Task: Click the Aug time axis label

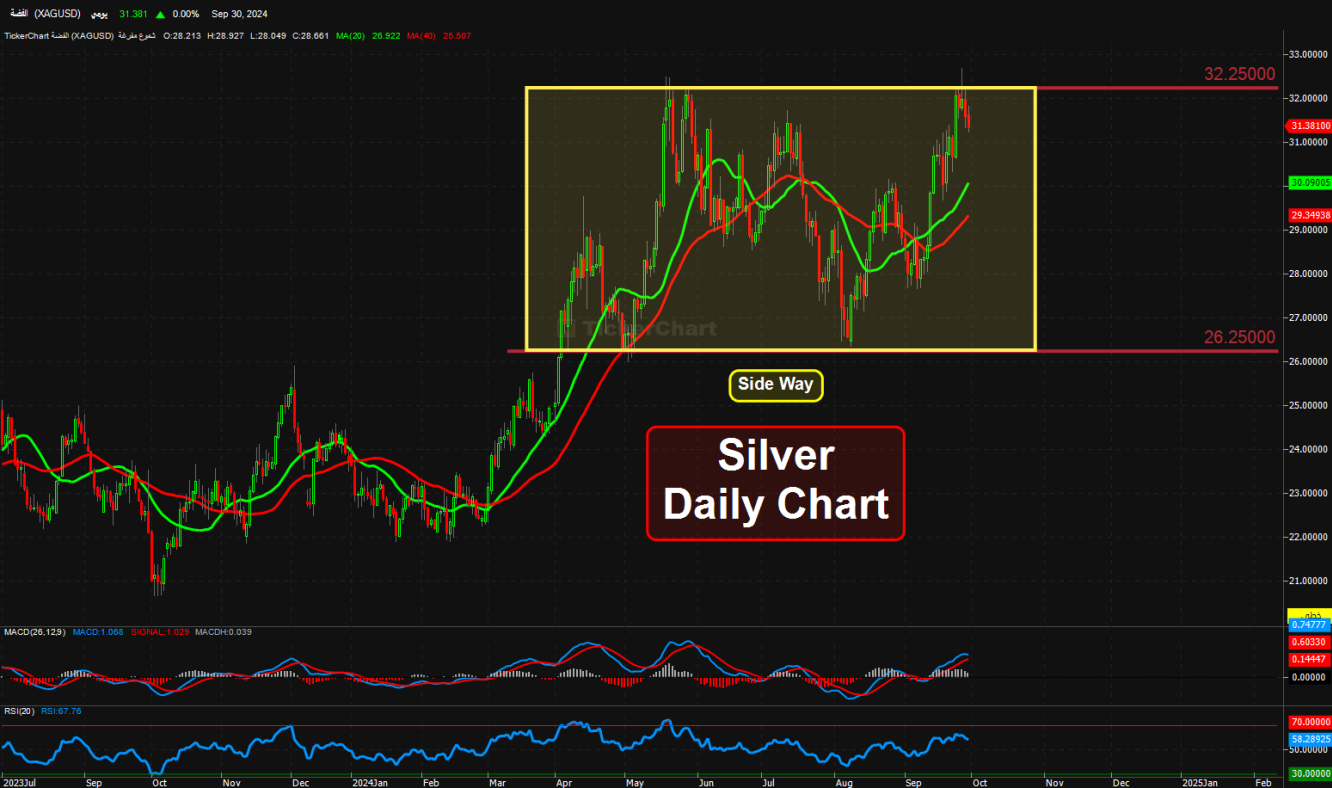Action: (843, 782)
